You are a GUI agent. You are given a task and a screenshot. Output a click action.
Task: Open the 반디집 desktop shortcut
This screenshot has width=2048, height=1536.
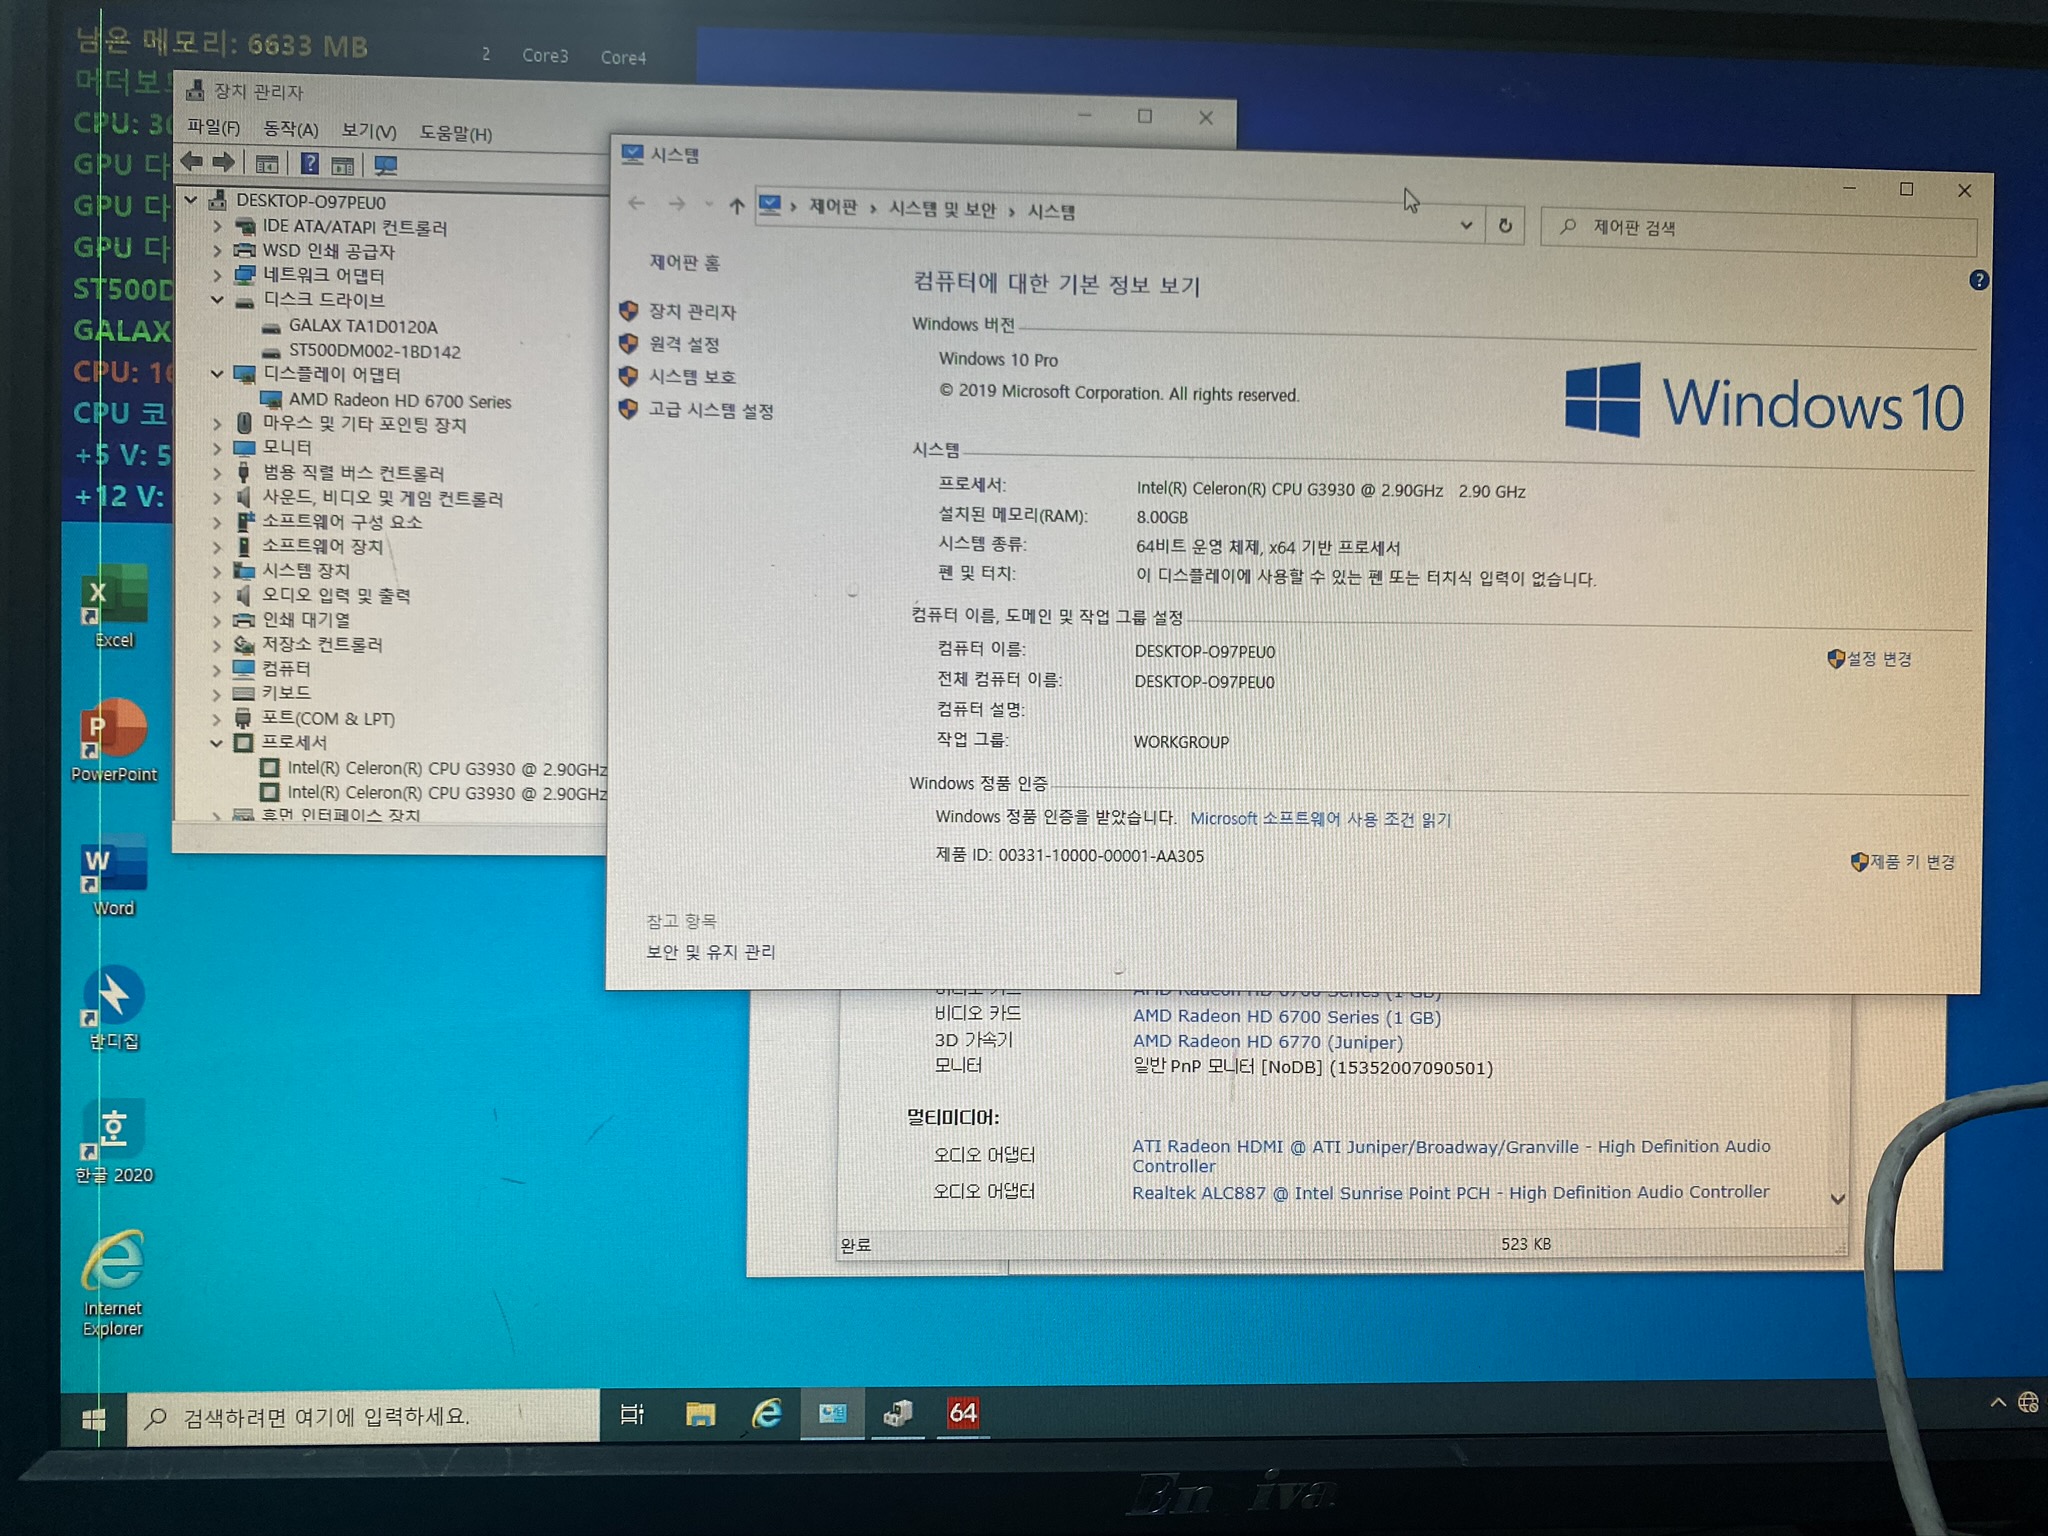click(x=114, y=1008)
